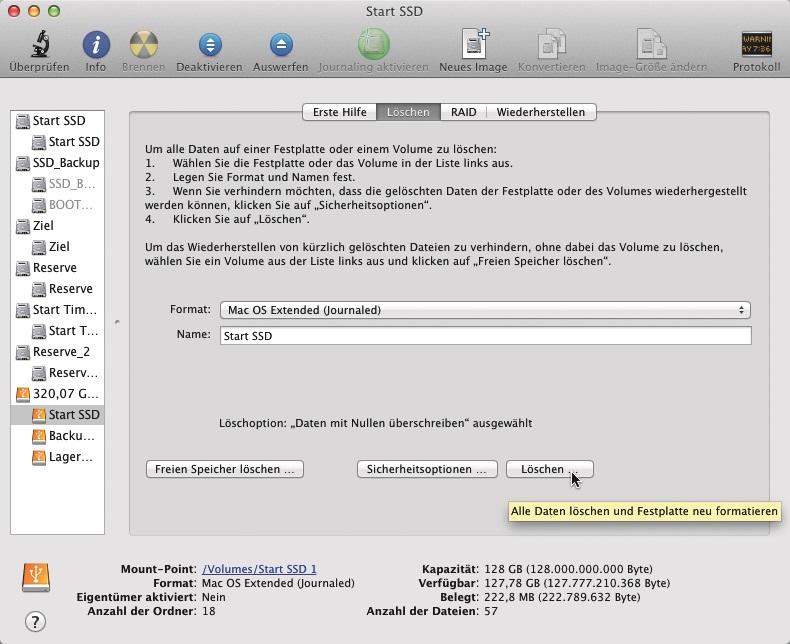Image resolution: width=790 pixels, height=644 pixels.
Task: Select the Reserv… volume under Reserve_2
Action: [57, 373]
